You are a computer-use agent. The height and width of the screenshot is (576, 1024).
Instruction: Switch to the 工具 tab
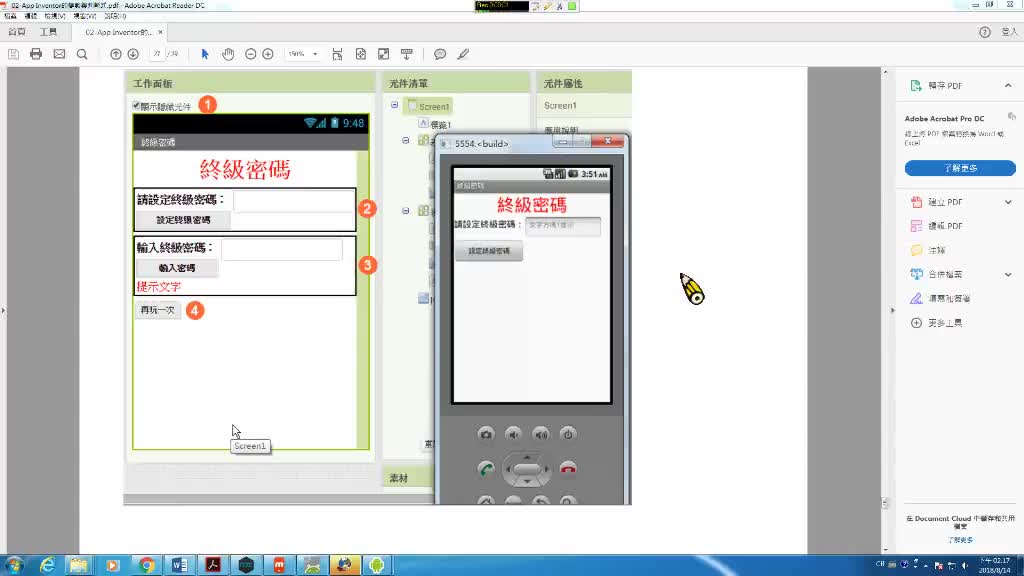(x=48, y=32)
